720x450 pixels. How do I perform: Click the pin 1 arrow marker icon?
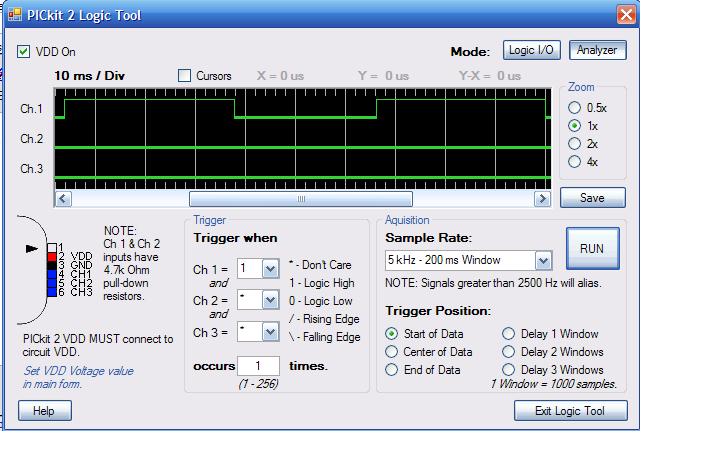pos(32,249)
